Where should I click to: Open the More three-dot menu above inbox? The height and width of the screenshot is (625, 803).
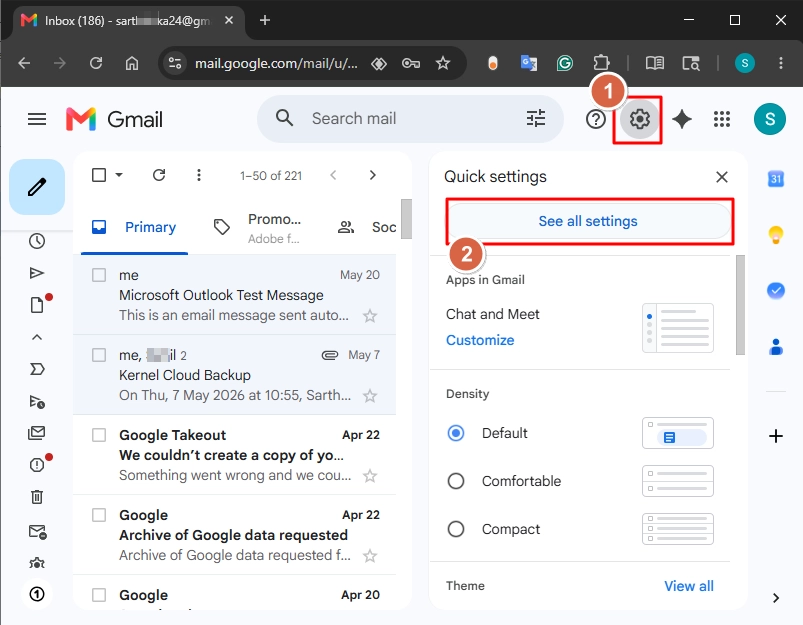click(199, 175)
